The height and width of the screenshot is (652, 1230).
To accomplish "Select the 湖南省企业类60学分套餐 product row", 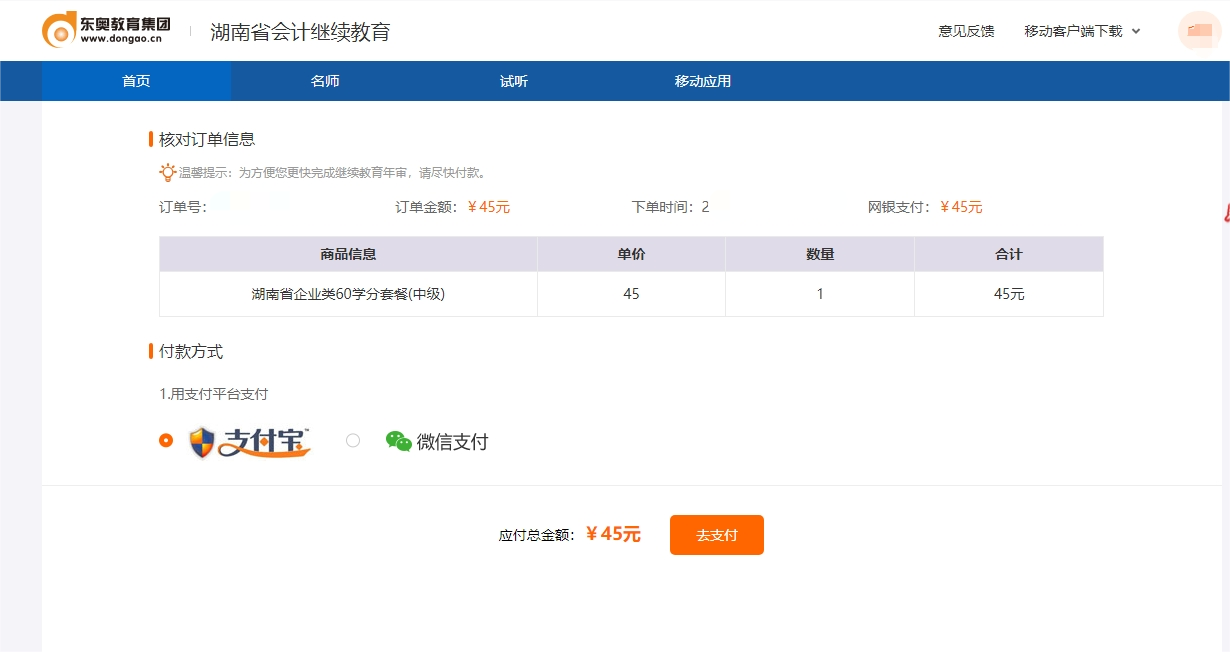I will pyautogui.click(x=347, y=294).
